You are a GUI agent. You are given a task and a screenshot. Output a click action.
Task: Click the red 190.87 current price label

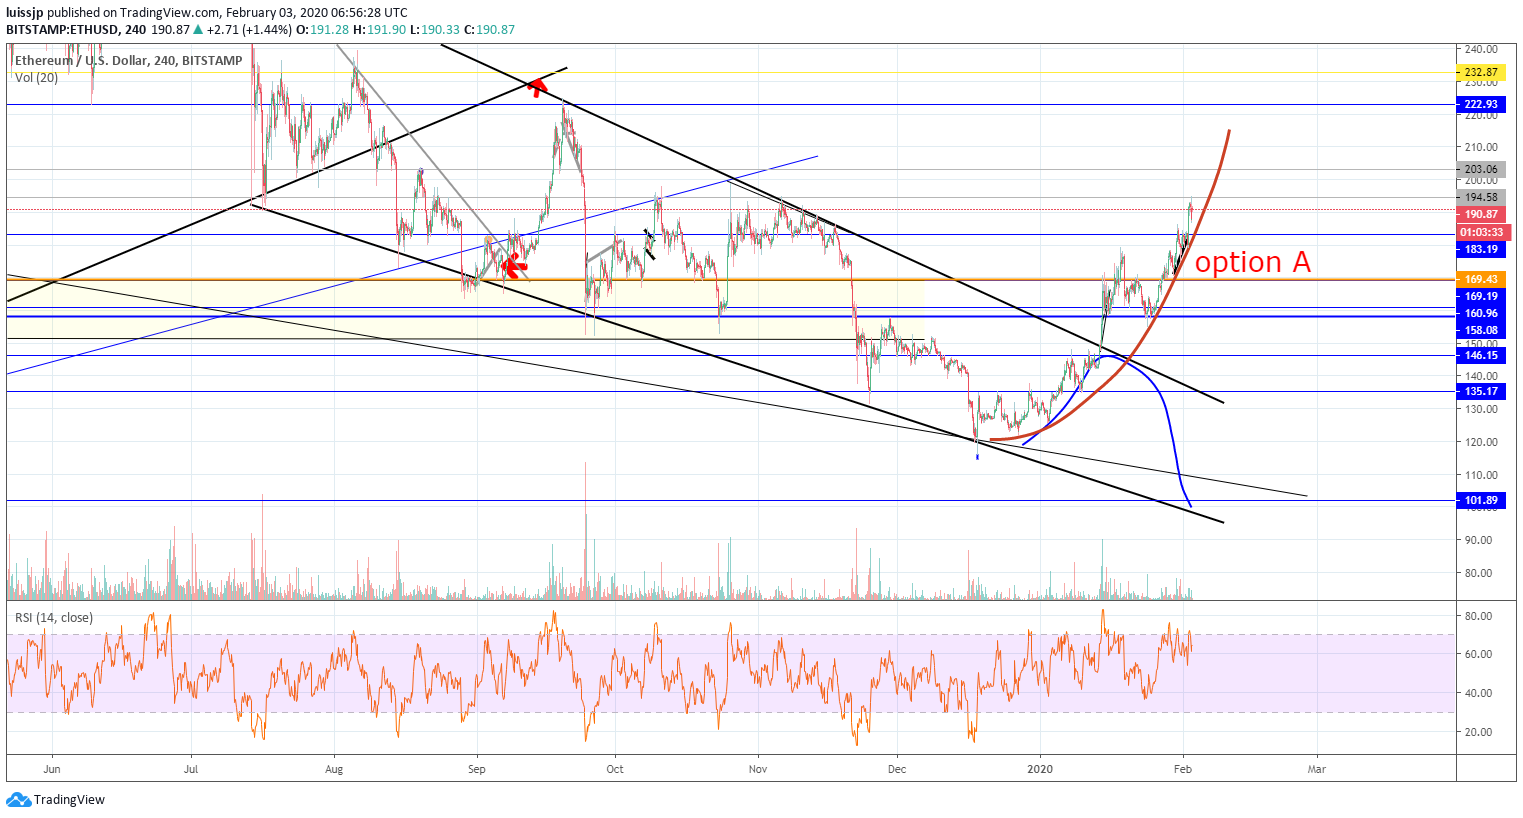(1480, 215)
